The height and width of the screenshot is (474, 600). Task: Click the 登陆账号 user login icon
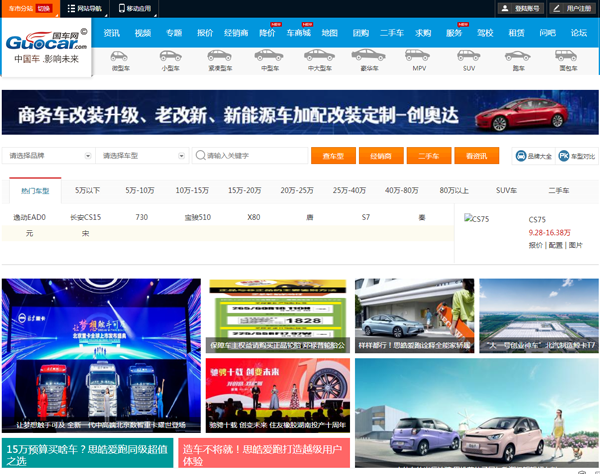point(505,8)
